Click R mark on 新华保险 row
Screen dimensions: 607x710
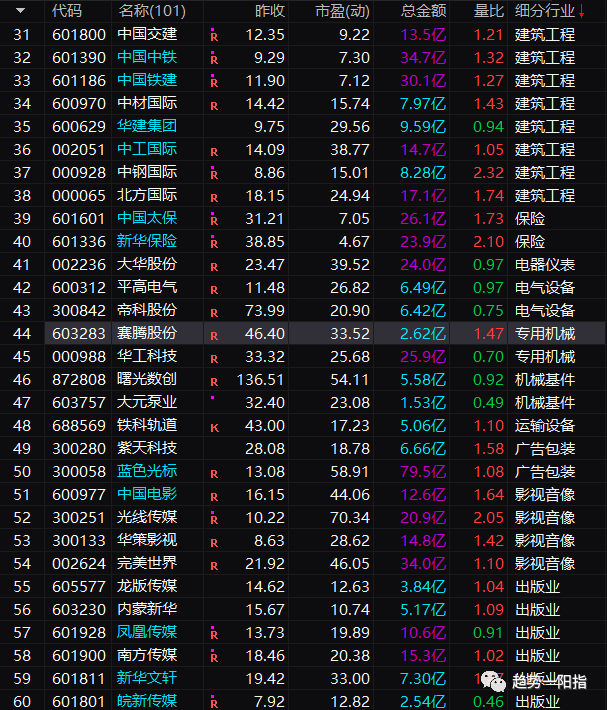pos(214,242)
